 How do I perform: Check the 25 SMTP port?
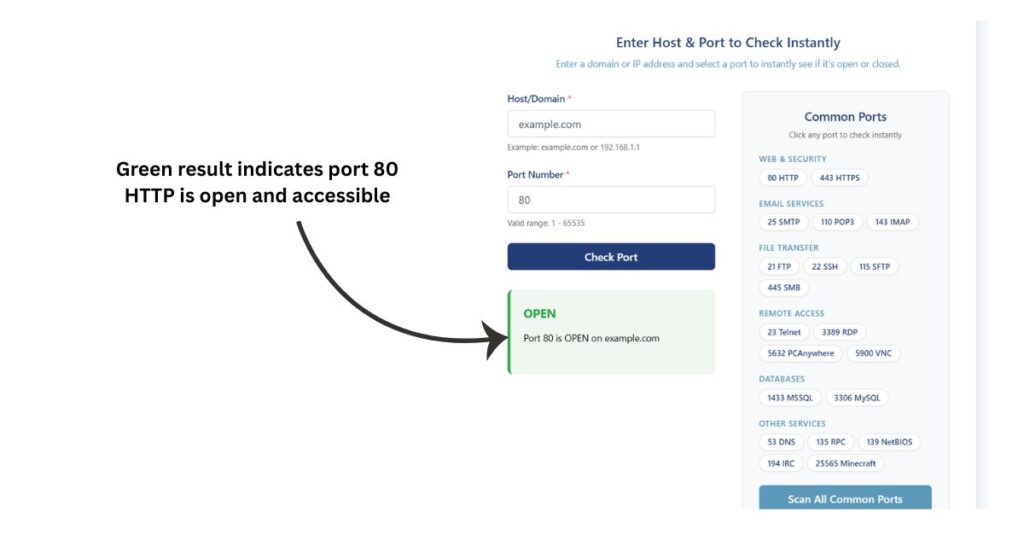[783, 222]
